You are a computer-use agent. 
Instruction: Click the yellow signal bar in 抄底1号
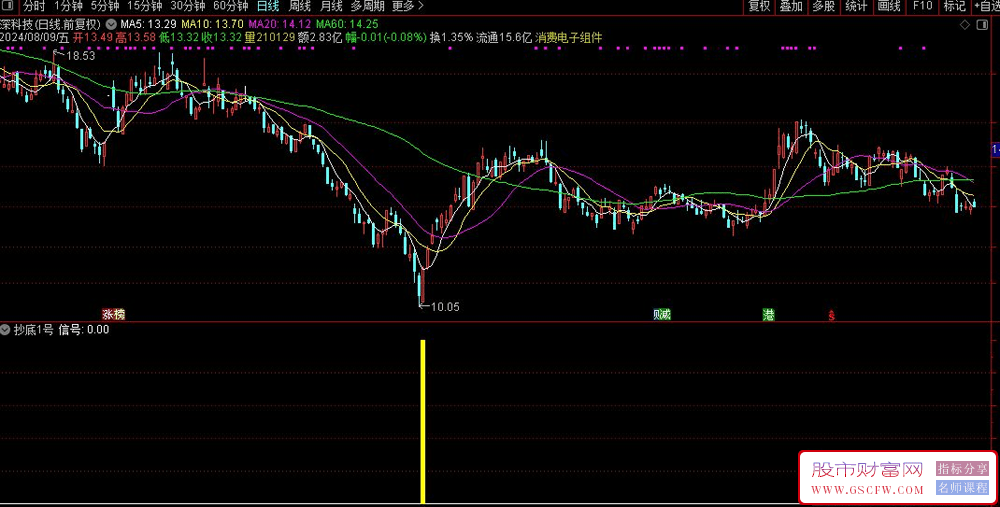point(423,422)
